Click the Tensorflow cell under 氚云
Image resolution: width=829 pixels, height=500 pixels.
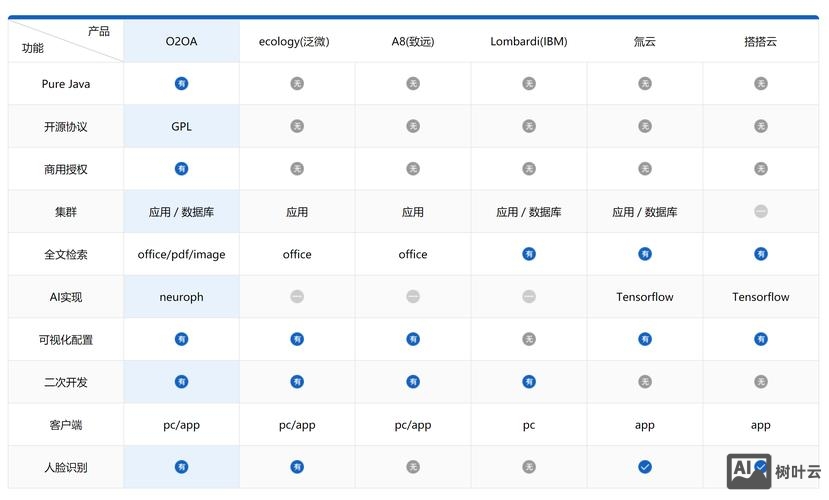click(645, 297)
